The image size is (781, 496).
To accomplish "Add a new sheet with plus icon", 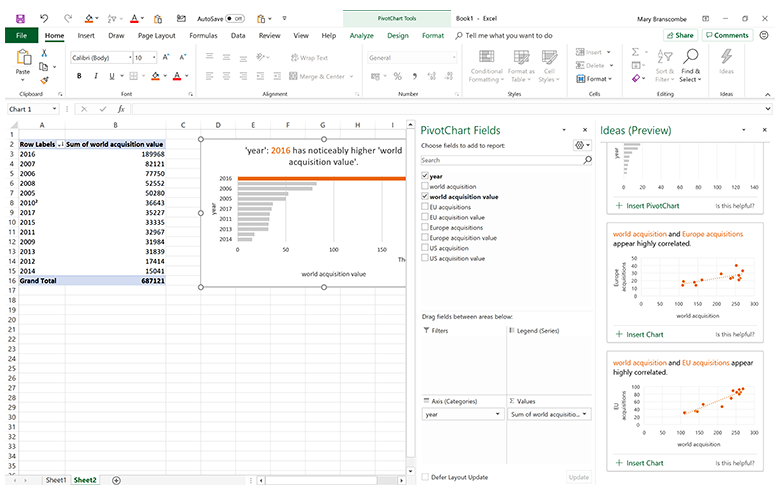I will click(x=116, y=481).
